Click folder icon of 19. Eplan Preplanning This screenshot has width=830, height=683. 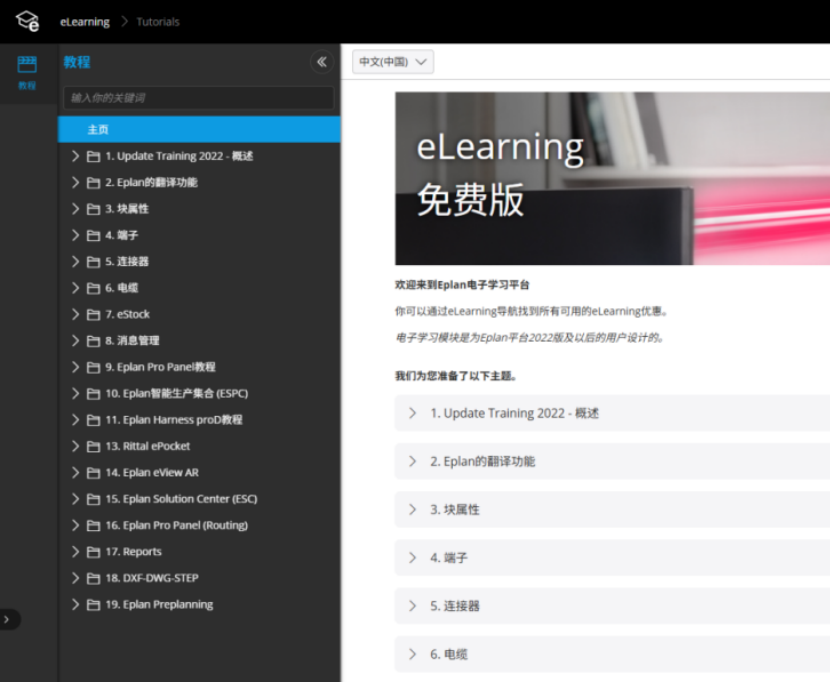[x=93, y=605]
